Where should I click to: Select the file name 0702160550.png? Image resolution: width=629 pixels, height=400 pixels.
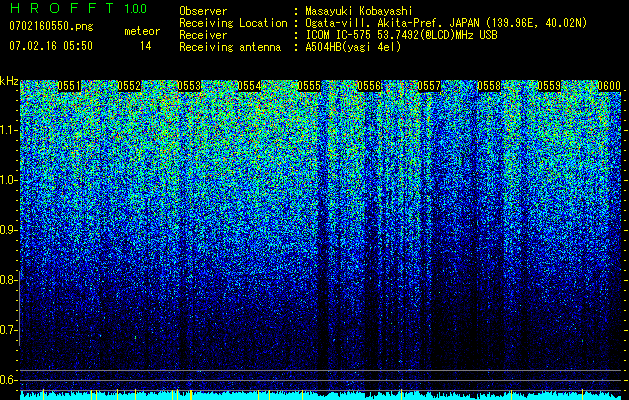(51, 27)
